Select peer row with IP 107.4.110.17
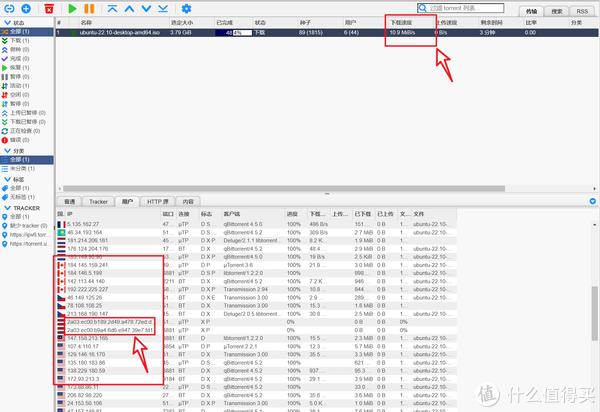600x412 pixels. pos(256,346)
